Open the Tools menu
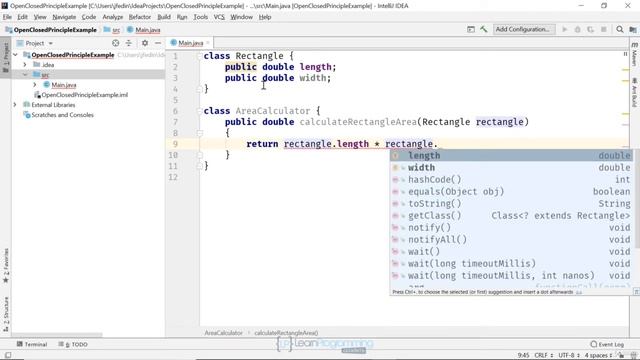This screenshot has height=360, width=640. click(200, 17)
